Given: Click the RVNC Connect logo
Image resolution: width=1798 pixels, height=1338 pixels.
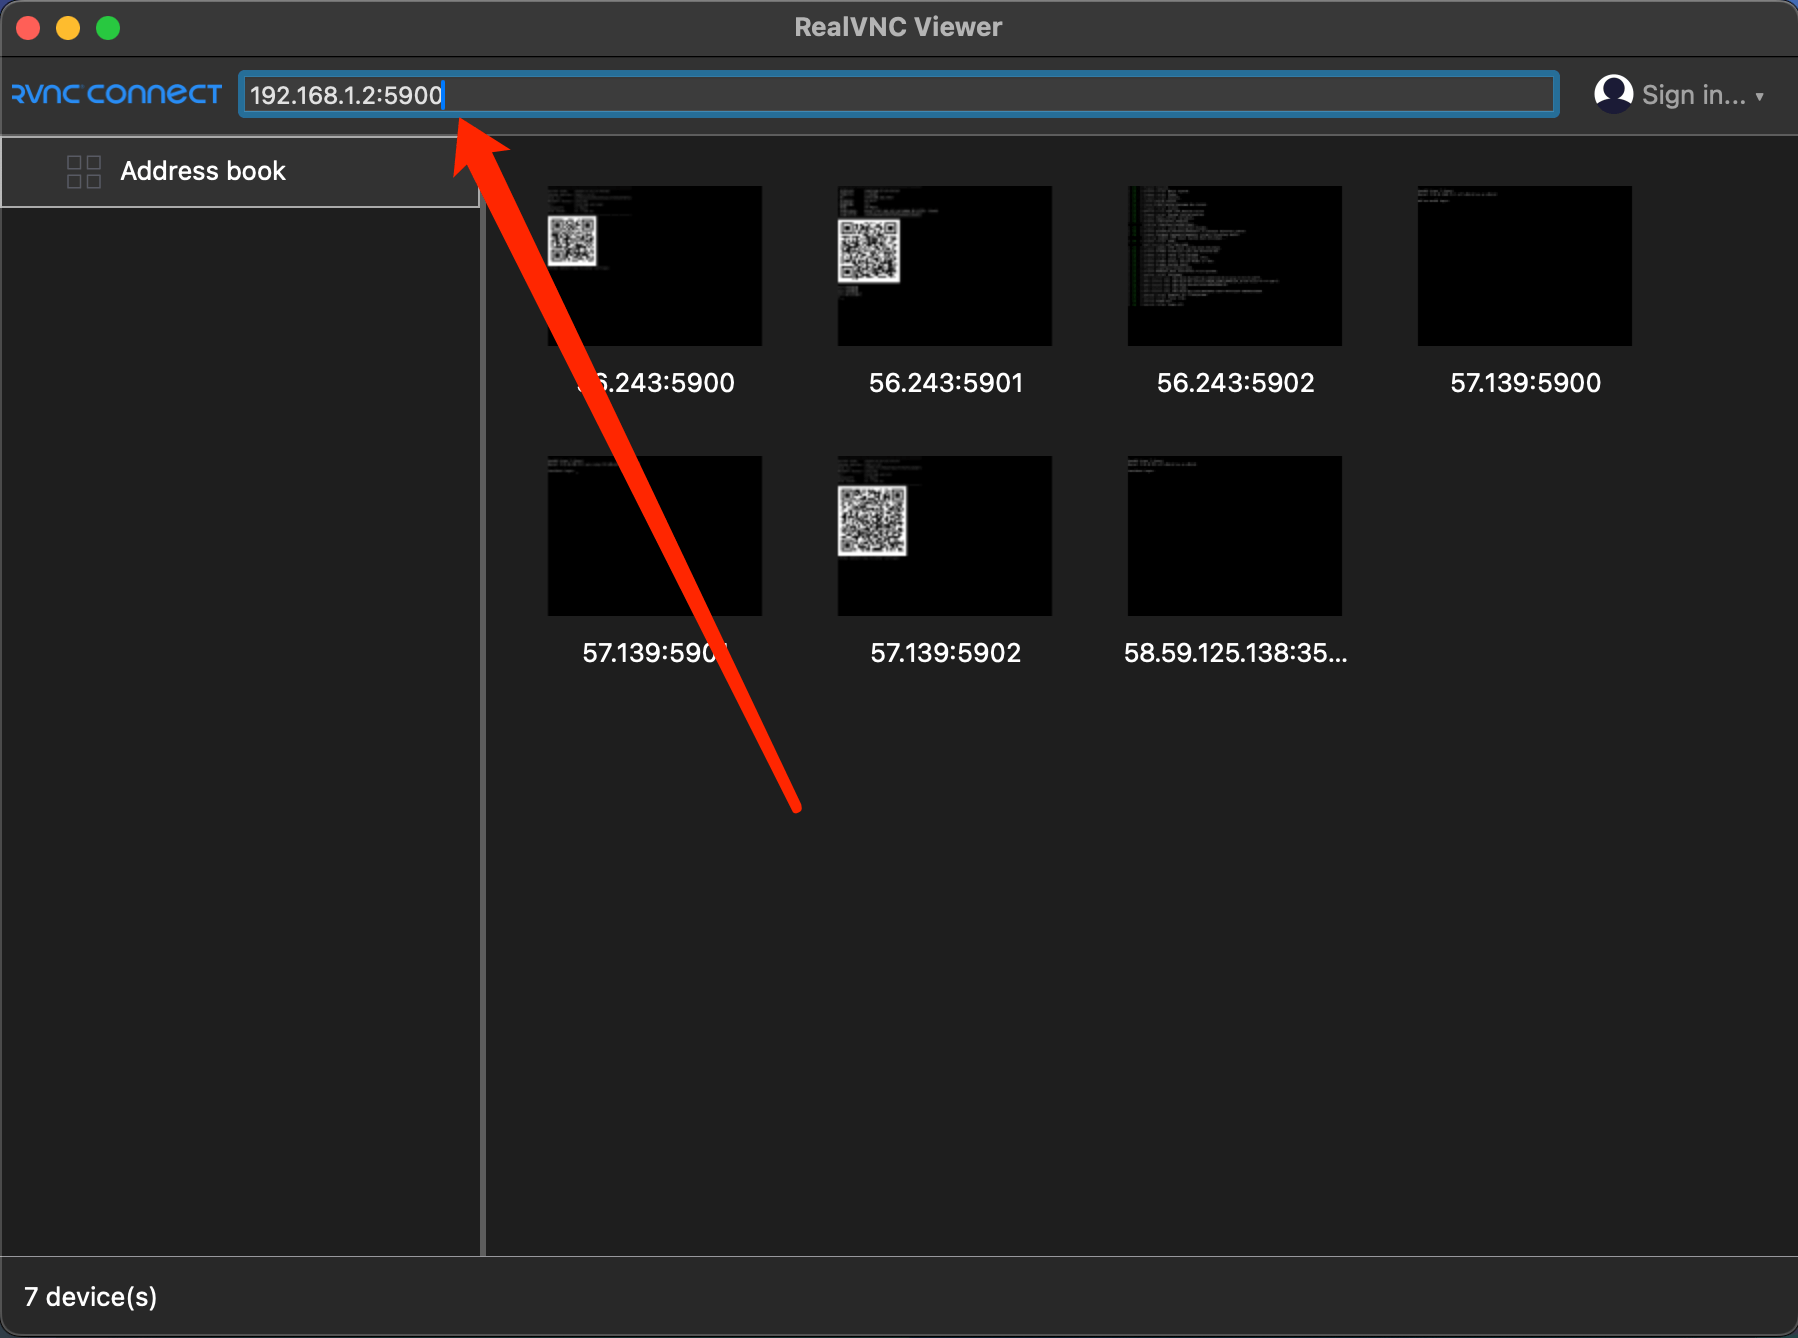Looking at the screenshot, I should click(x=116, y=94).
